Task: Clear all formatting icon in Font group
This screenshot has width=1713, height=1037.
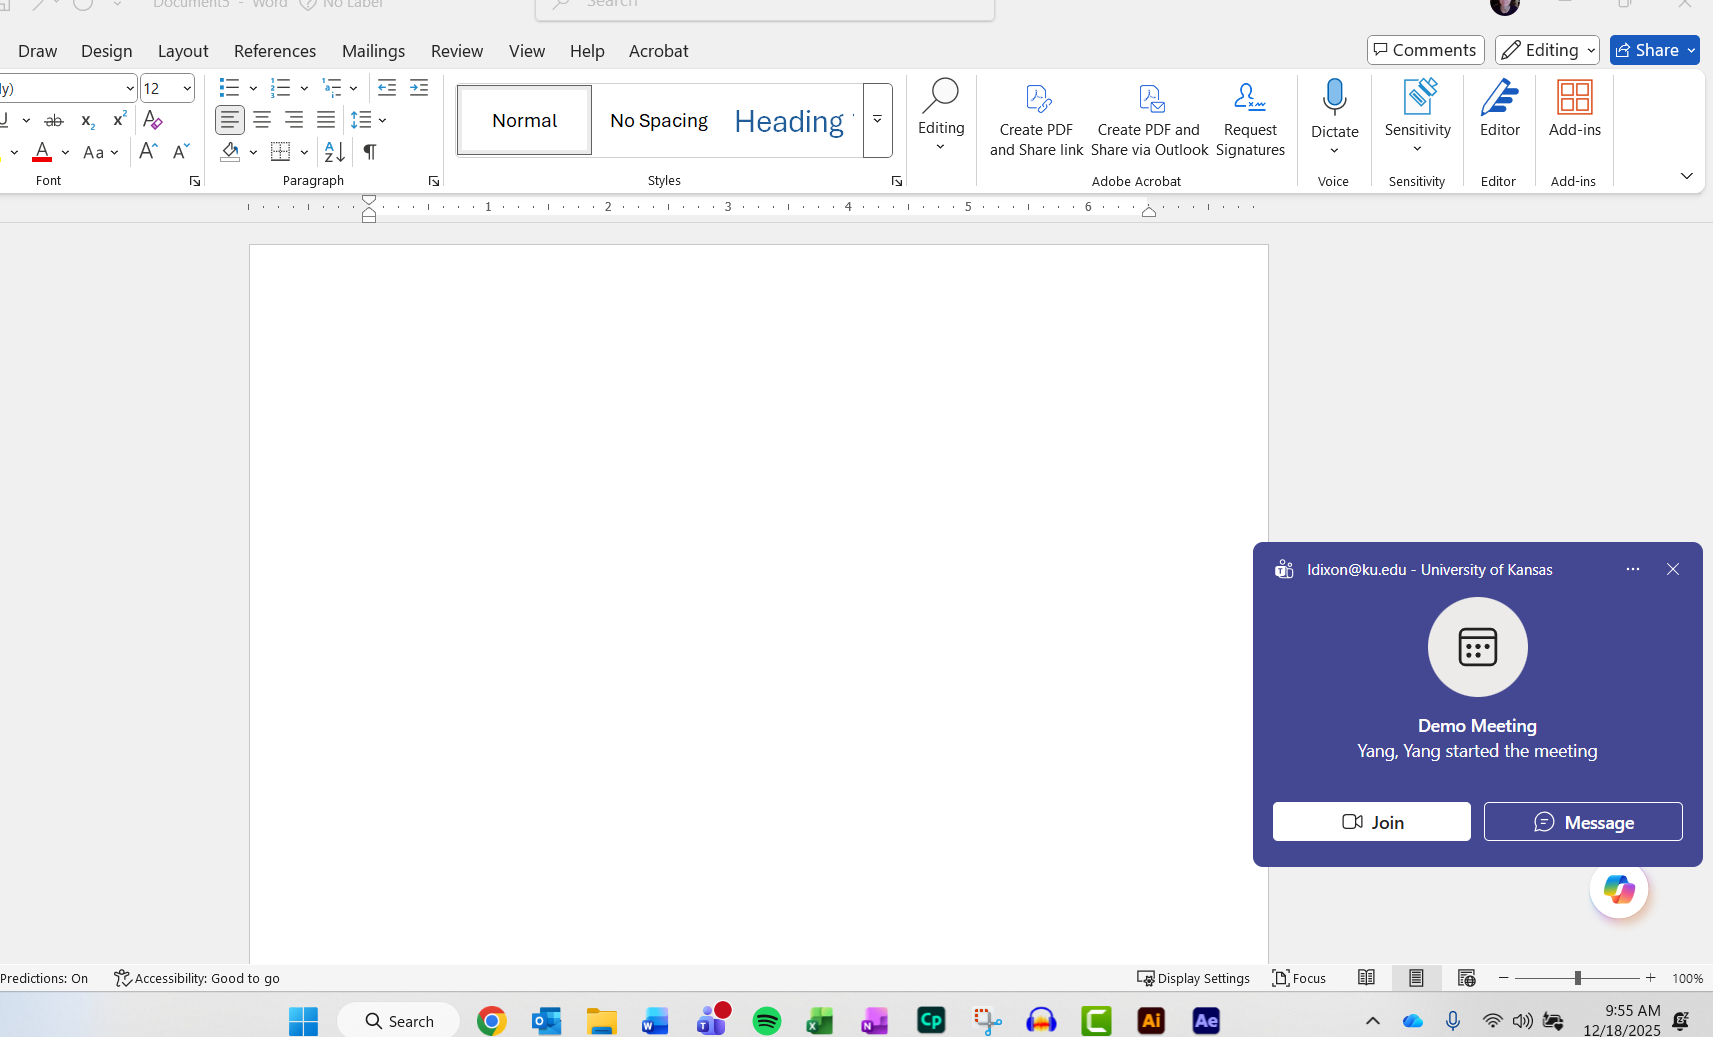Action: pos(153,120)
